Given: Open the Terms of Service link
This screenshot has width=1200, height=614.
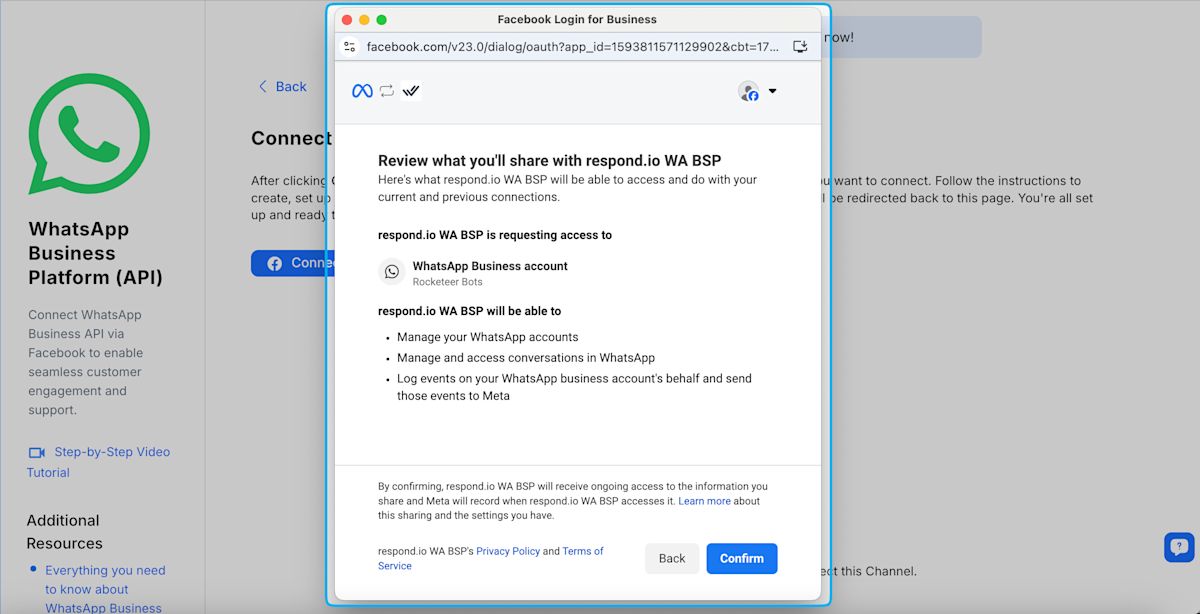Looking at the screenshot, I should [x=582, y=551].
